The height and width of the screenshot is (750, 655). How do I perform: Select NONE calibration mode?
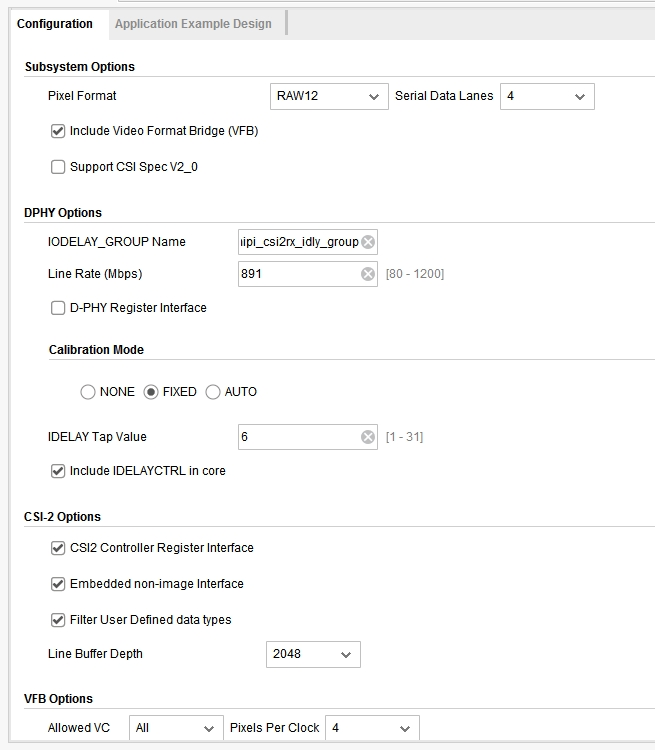pyautogui.click(x=88, y=392)
